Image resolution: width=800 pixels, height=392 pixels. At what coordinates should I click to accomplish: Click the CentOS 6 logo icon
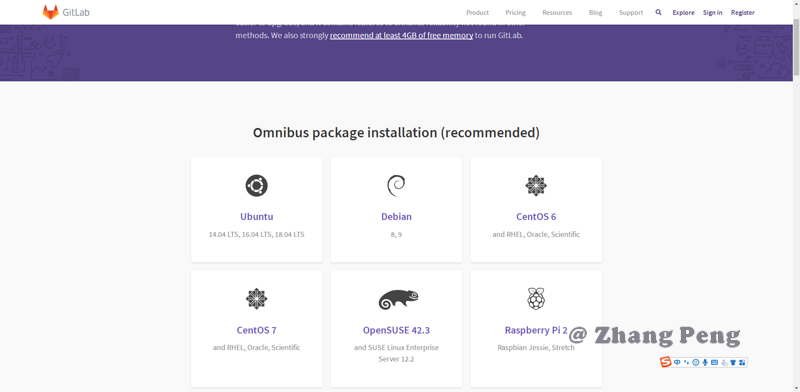click(x=536, y=185)
